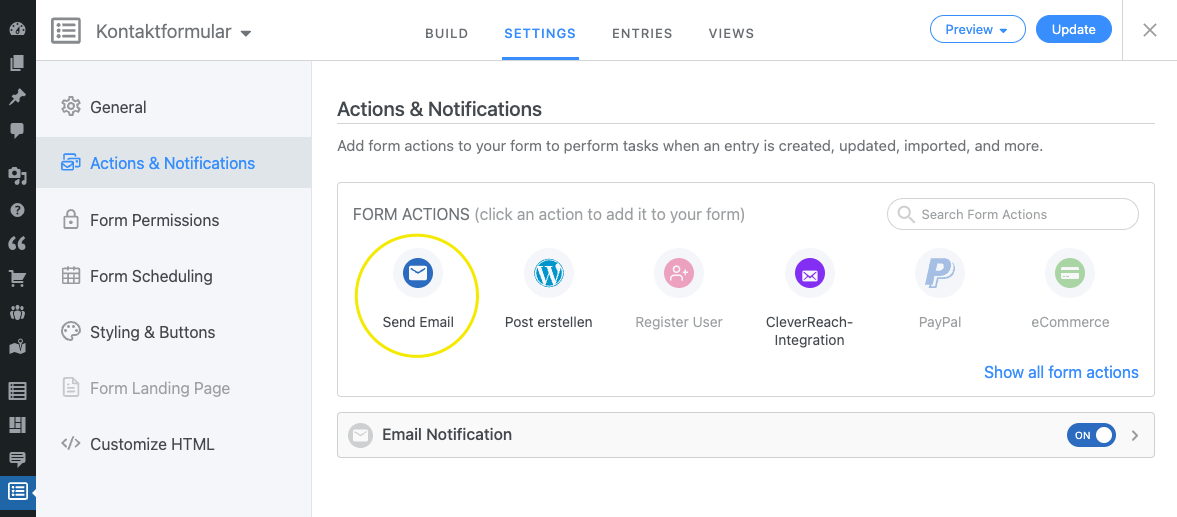The width and height of the screenshot is (1177, 517).
Task: Click Show all form actions link
Action: [1061, 372]
